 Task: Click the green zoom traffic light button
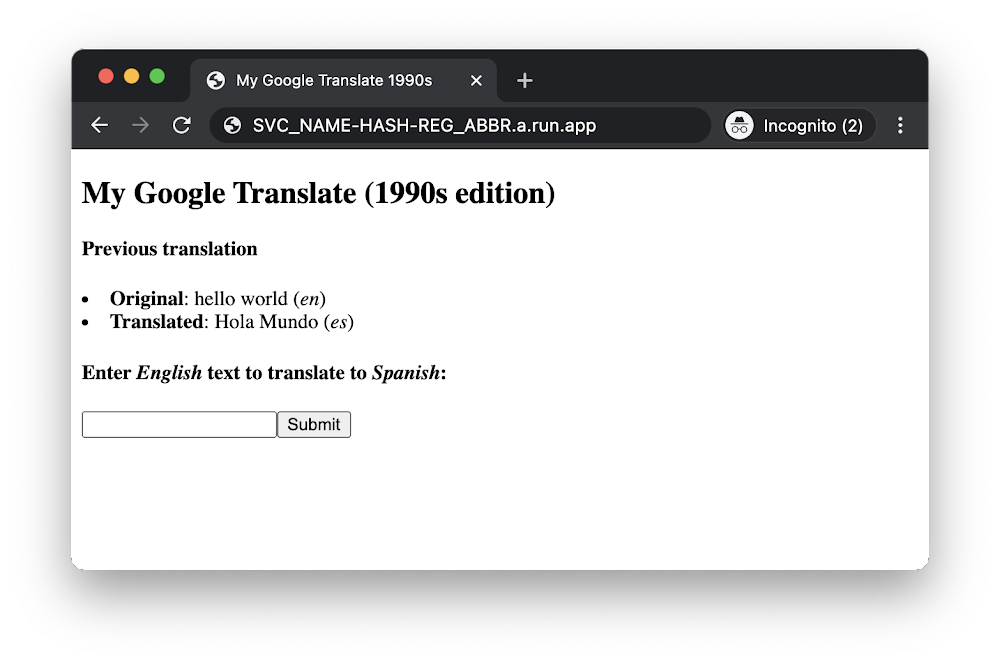pos(158,75)
